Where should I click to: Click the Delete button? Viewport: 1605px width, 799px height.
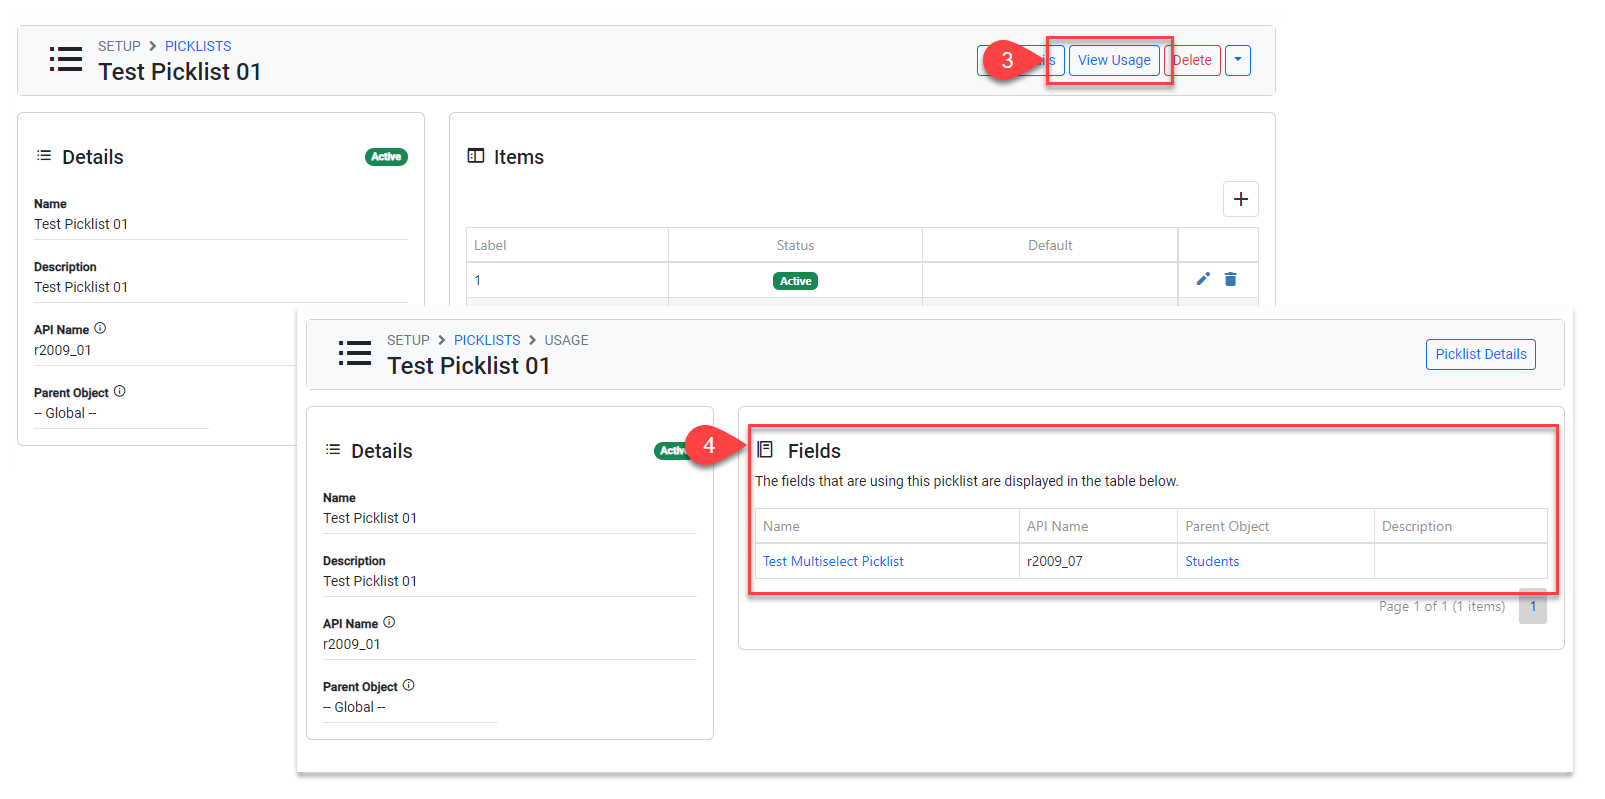pos(1192,60)
